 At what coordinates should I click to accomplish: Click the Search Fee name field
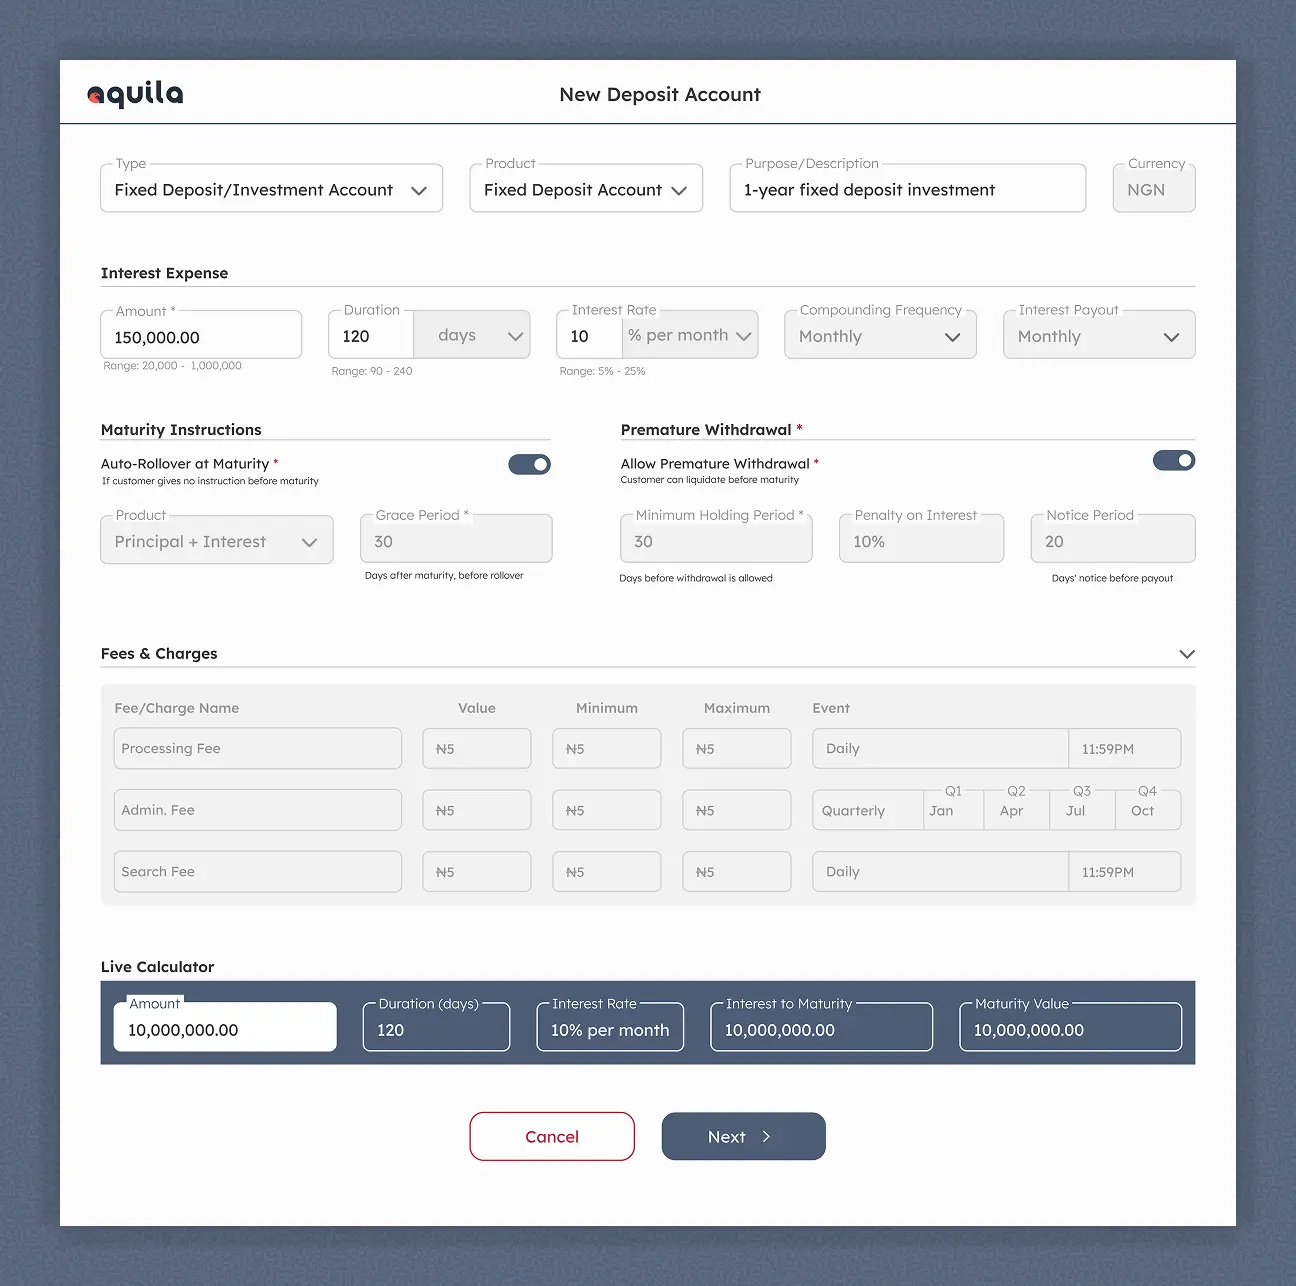coord(258,871)
